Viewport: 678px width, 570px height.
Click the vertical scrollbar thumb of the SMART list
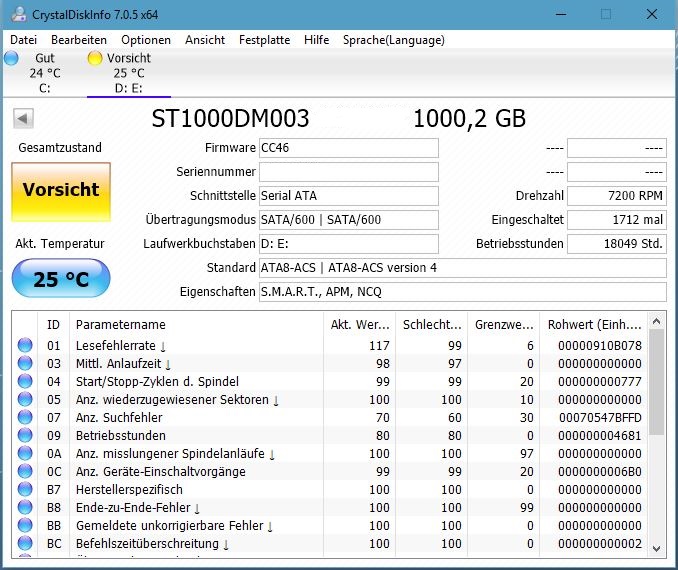656,382
